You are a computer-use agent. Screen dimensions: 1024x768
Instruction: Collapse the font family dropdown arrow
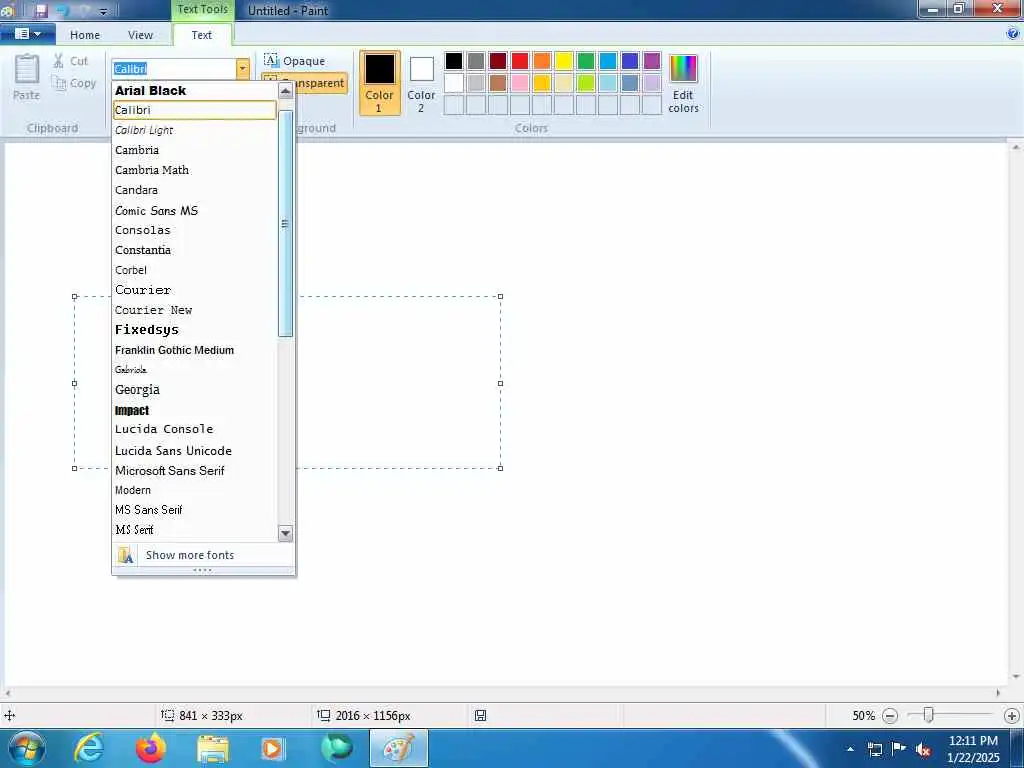[x=242, y=69]
